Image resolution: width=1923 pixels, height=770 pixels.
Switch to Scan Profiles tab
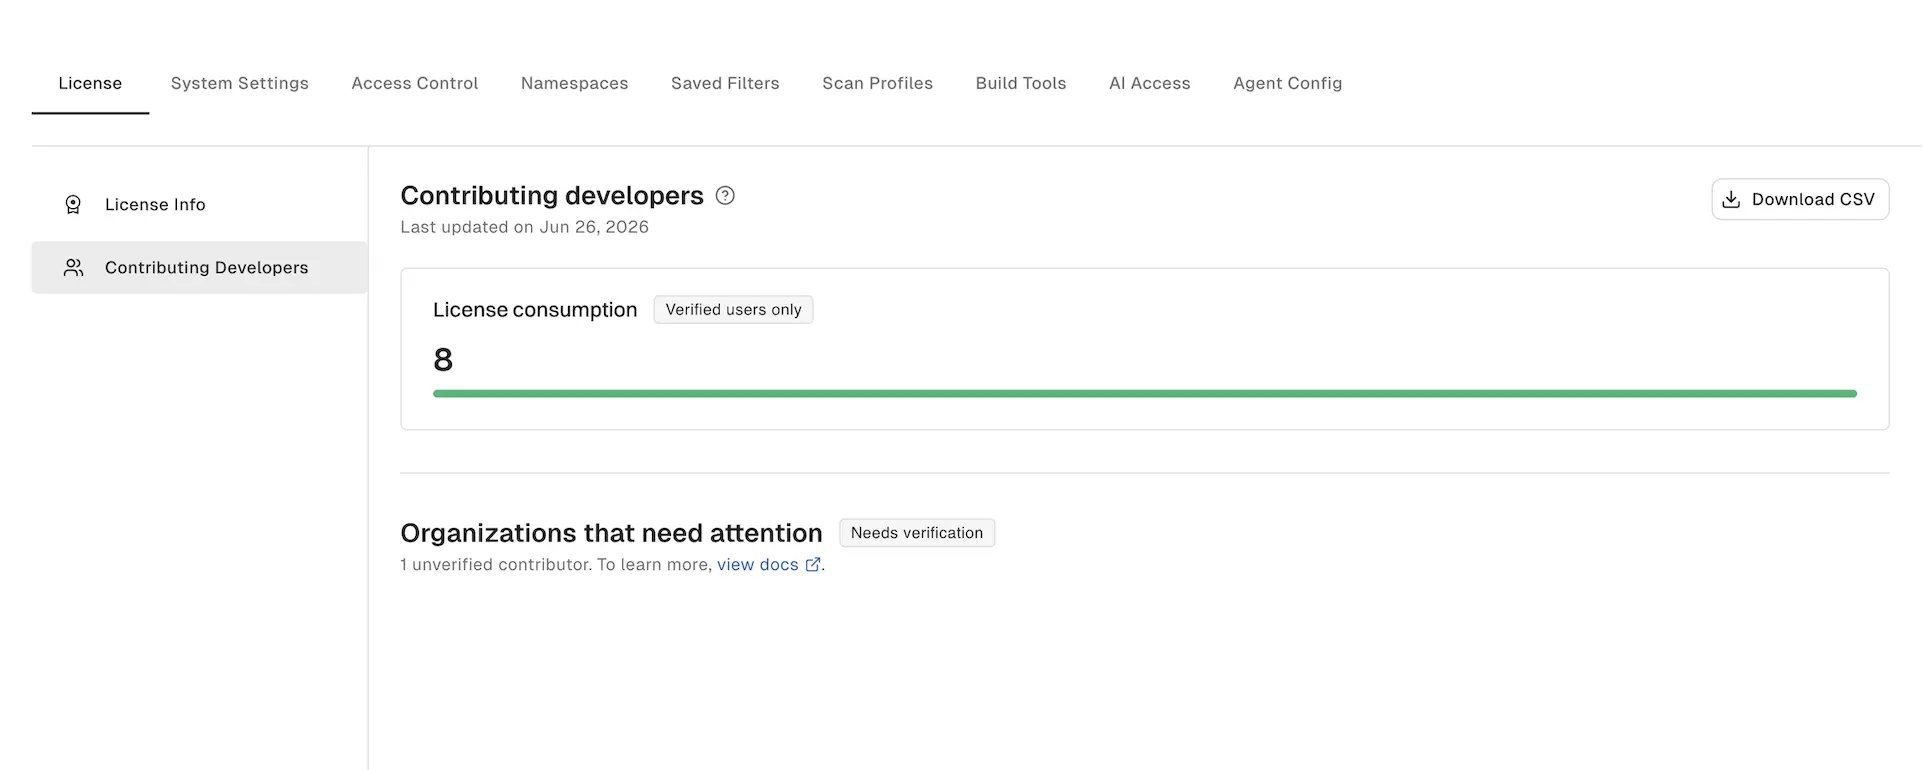click(878, 83)
